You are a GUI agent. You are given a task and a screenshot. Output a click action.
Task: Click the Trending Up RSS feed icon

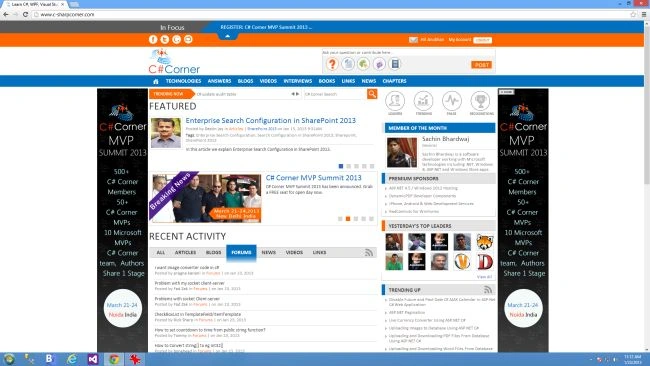pyautogui.click(x=488, y=289)
